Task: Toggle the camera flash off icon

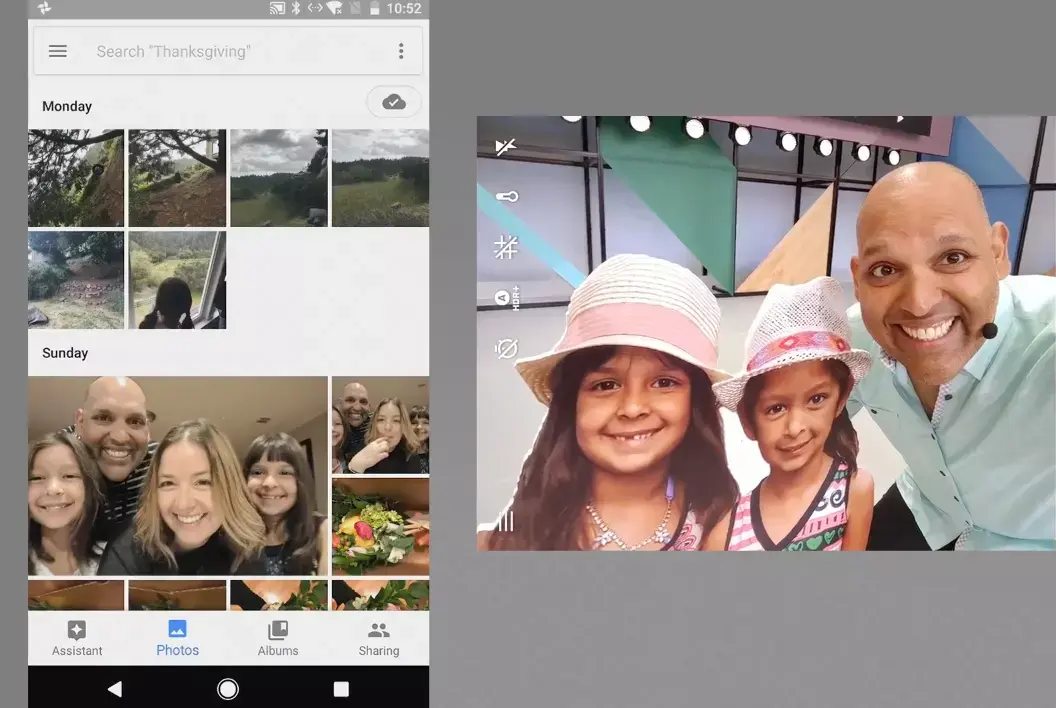Action: (506, 146)
